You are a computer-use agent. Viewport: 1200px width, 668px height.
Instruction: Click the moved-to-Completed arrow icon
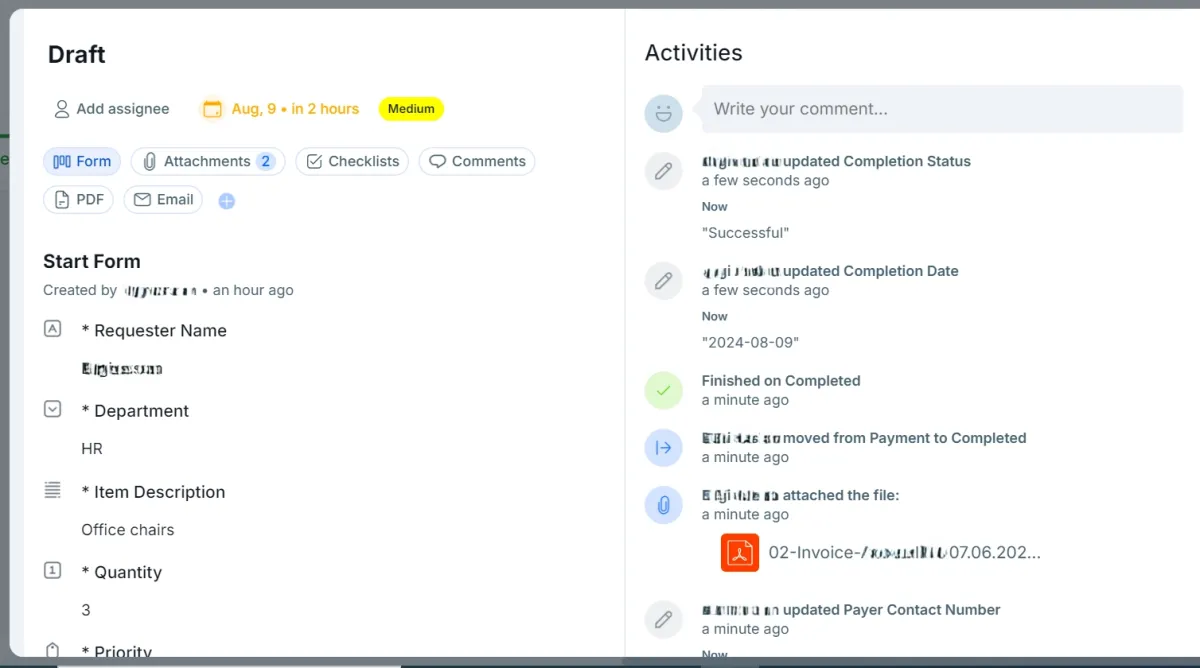coord(663,448)
